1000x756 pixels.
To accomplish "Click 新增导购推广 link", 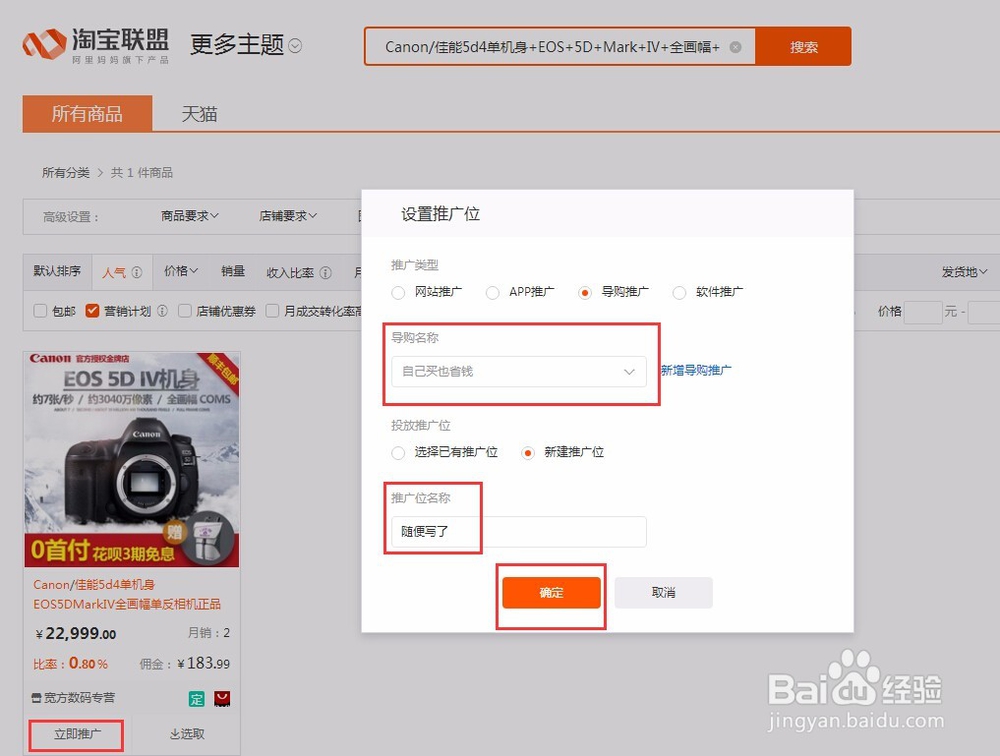I will pyautogui.click(x=696, y=370).
